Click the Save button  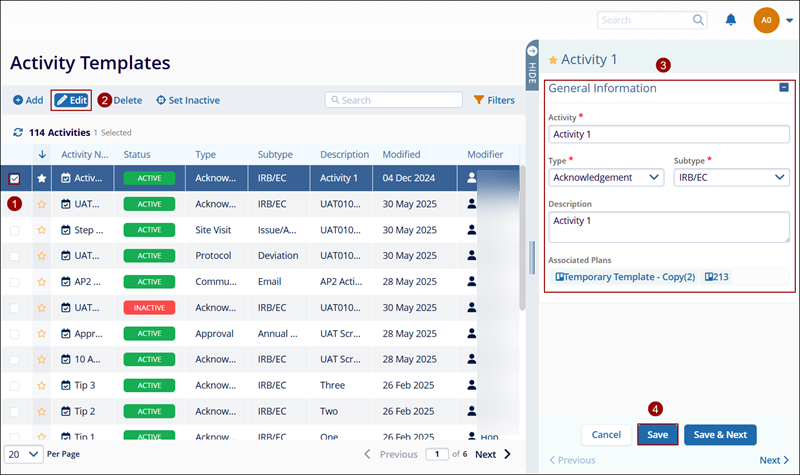coord(657,435)
